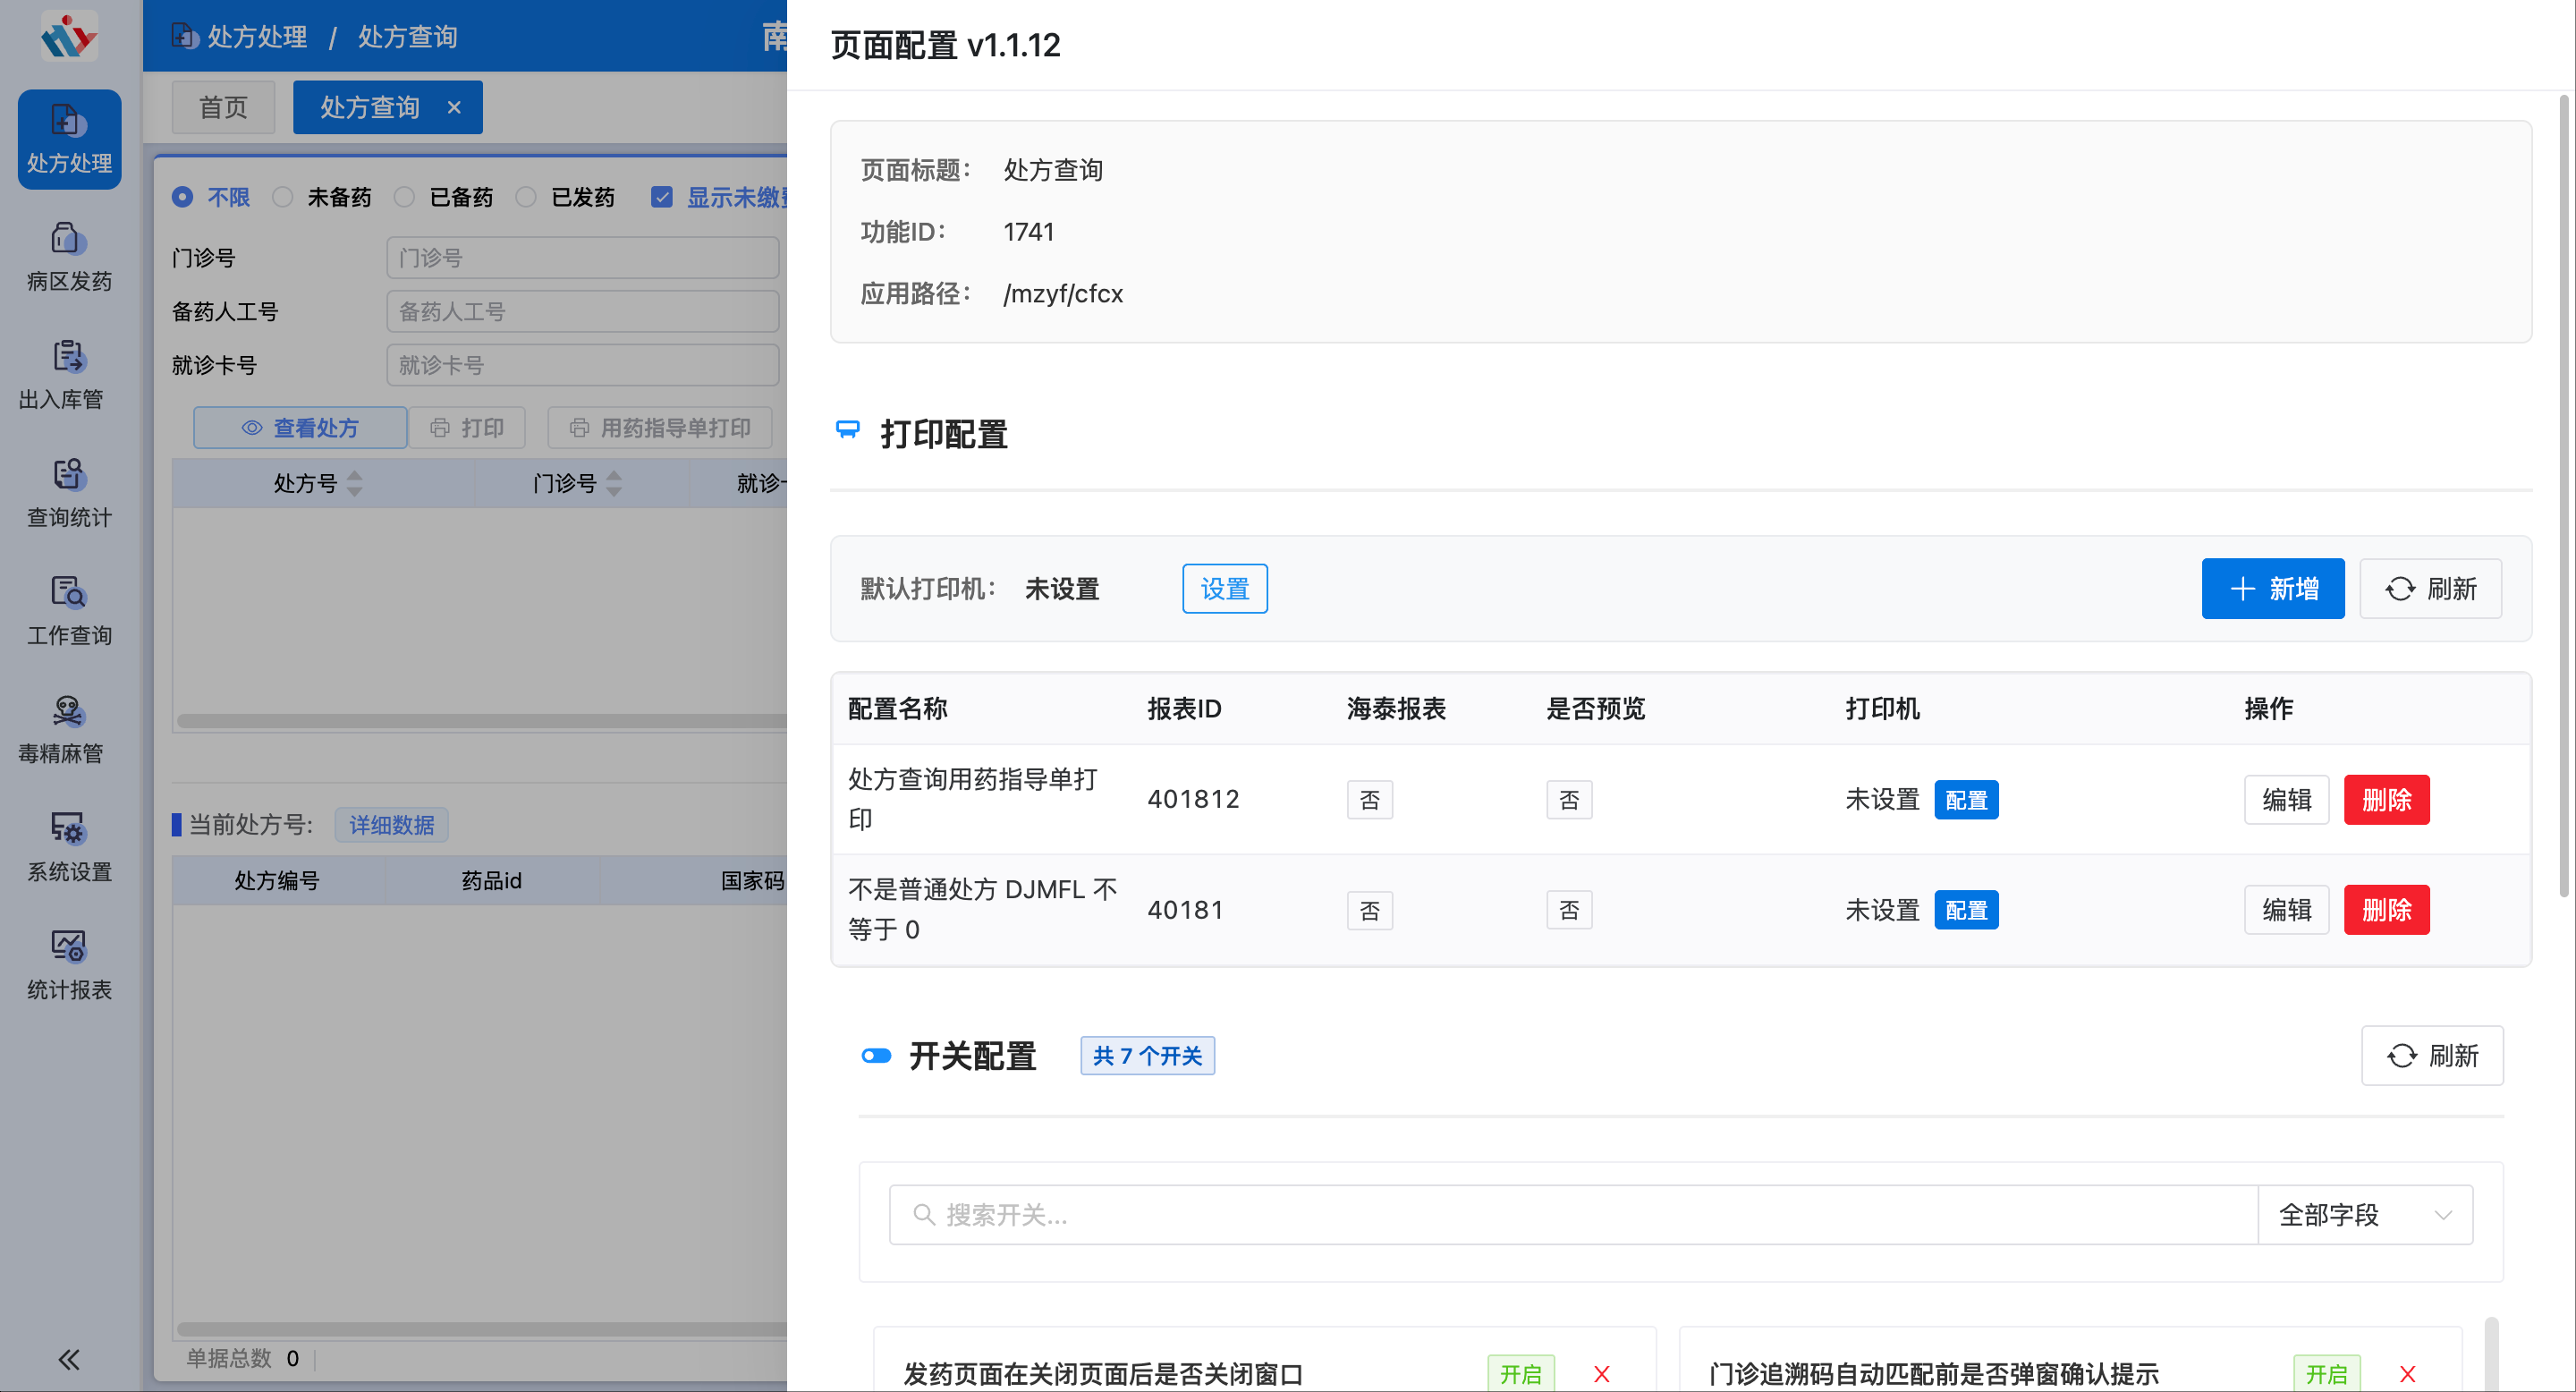Click 配置 for report 401812
2576x1392 pixels.
1966,799
